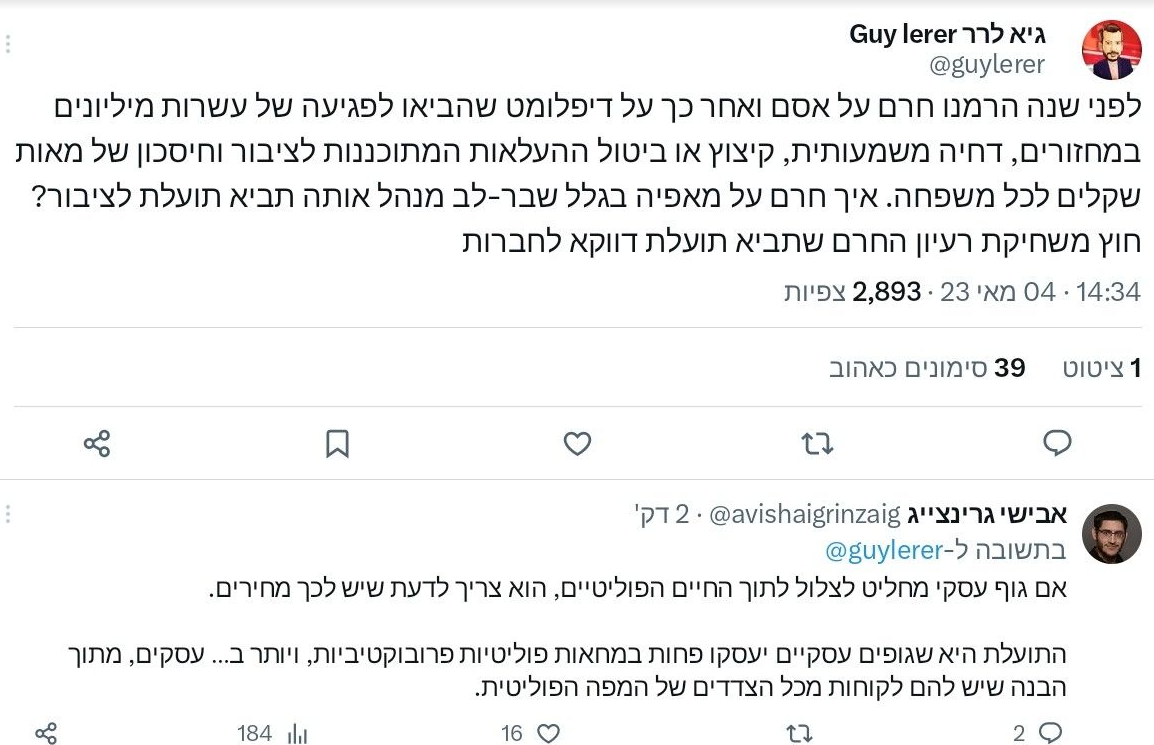
Task: Like Avishai's reply showing 16 likes
Action: (548, 733)
